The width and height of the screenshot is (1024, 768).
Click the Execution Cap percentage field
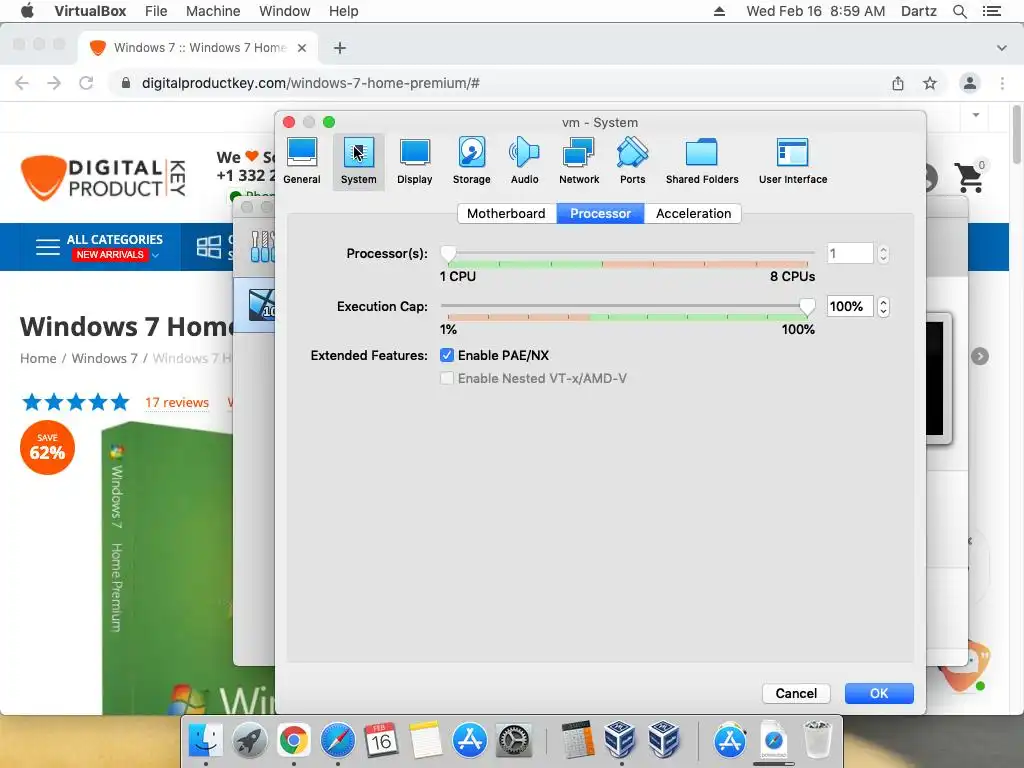pyautogui.click(x=850, y=306)
